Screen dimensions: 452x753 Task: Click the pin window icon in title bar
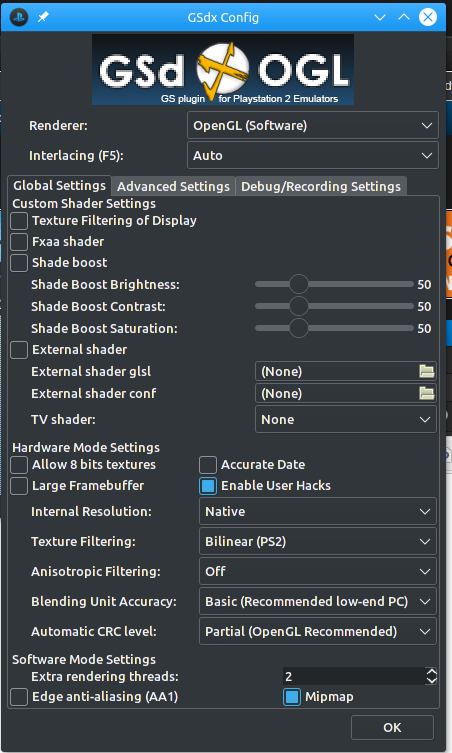coord(43,17)
